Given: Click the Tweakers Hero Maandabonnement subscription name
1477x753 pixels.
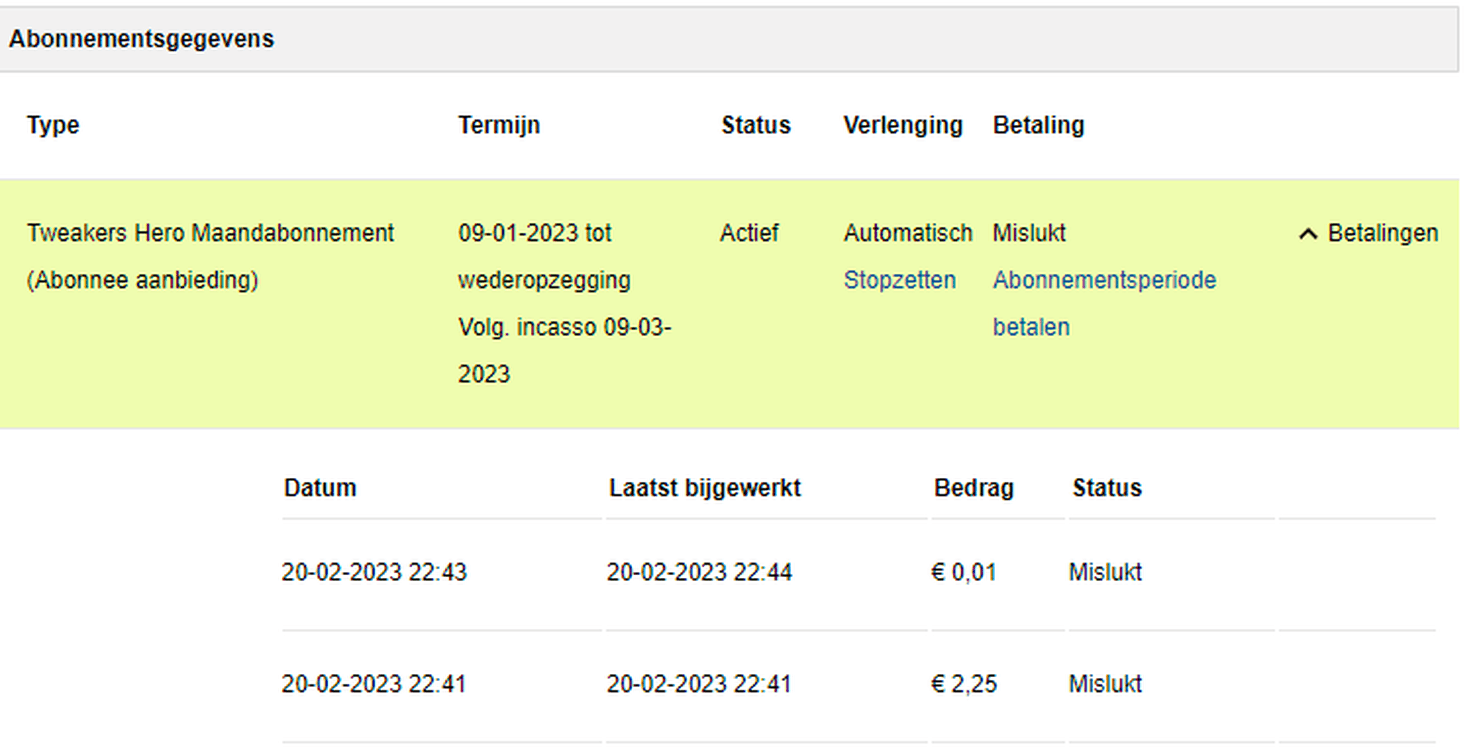Looking at the screenshot, I should point(210,234).
